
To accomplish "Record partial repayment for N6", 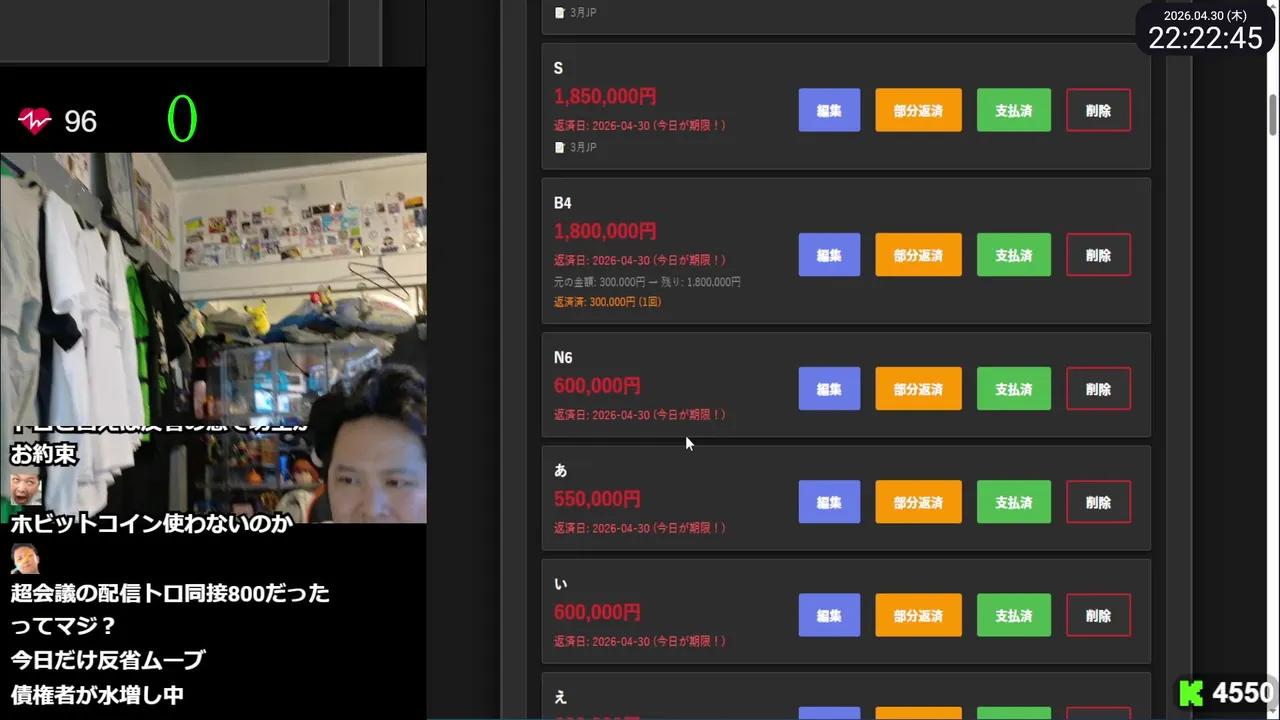I will [x=918, y=389].
